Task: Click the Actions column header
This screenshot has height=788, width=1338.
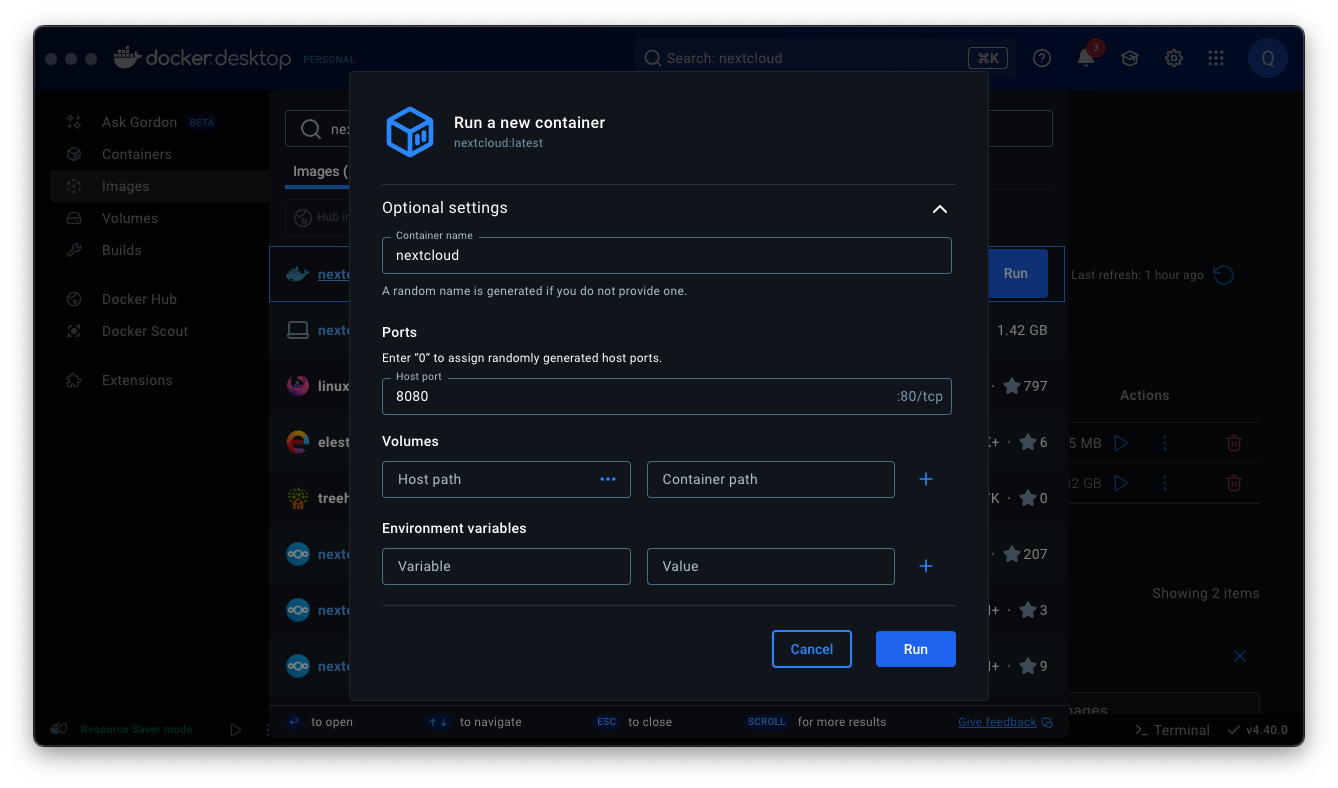Action: (x=1144, y=395)
